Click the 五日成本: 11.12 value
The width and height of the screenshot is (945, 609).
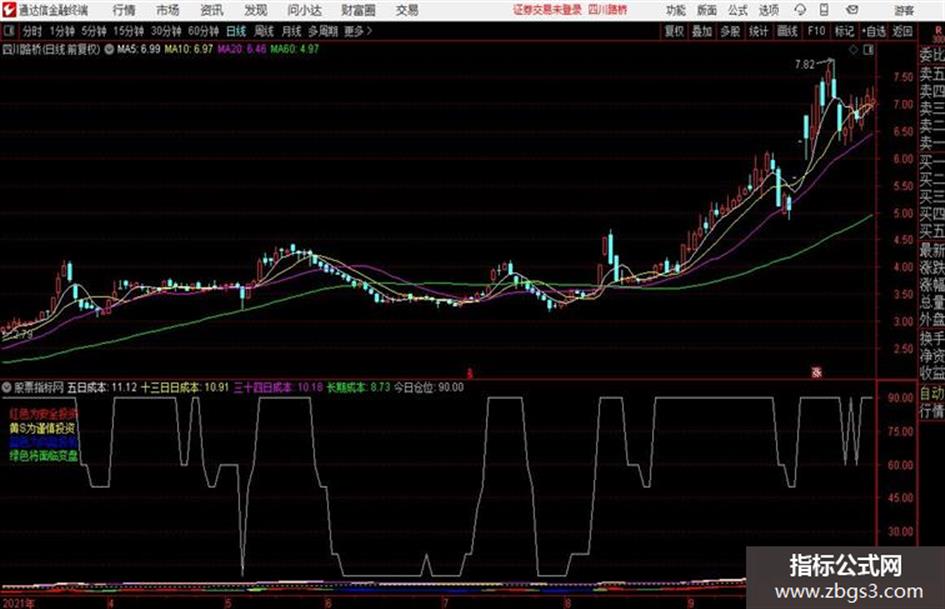[x=102, y=388]
